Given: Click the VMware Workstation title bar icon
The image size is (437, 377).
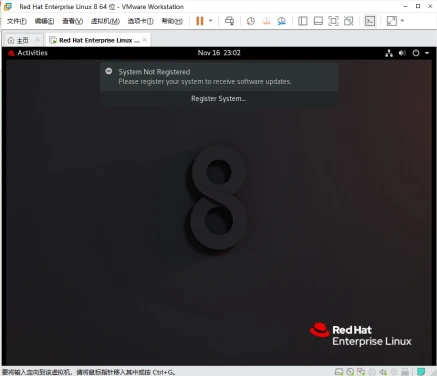Looking at the screenshot, I should click(7, 6).
